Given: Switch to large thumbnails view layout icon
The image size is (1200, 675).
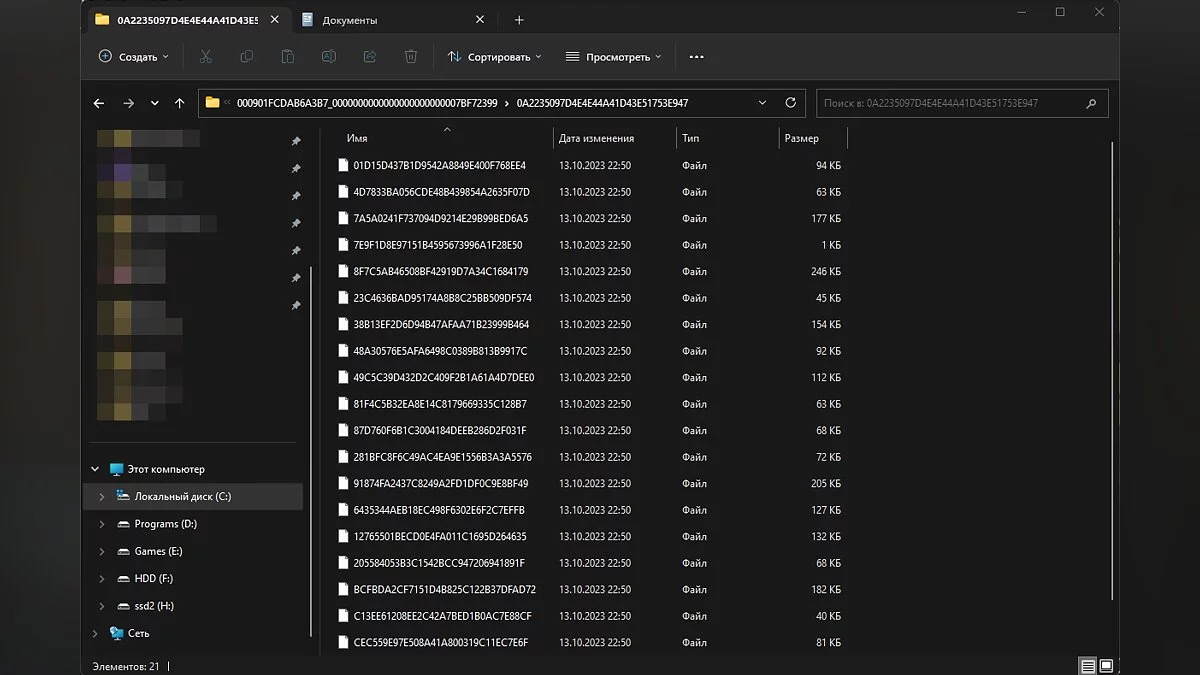Looking at the screenshot, I should tap(1107, 666).
